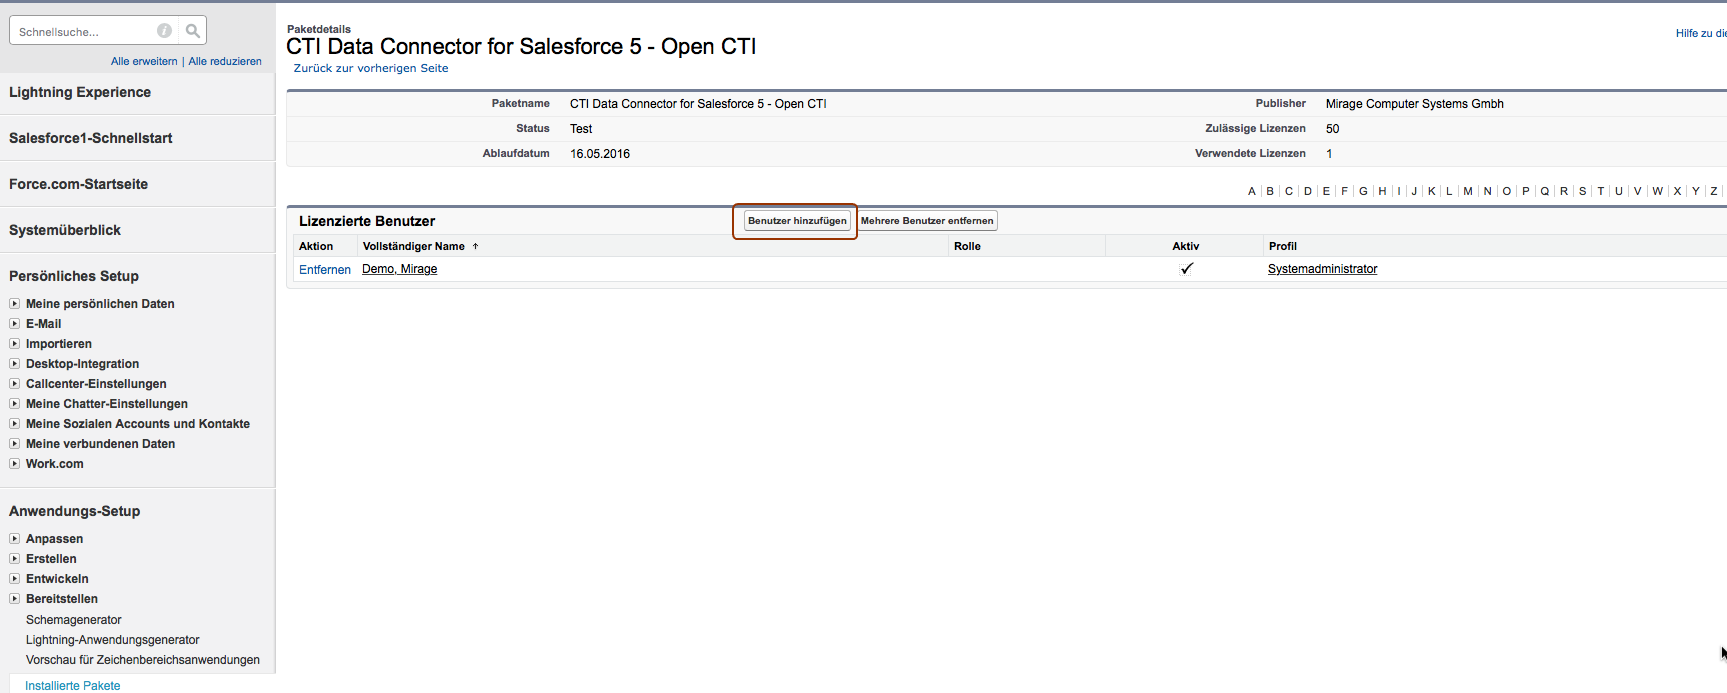1727x693 pixels.
Task: Click the Alle reduzieren link
Action: point(225,61)
